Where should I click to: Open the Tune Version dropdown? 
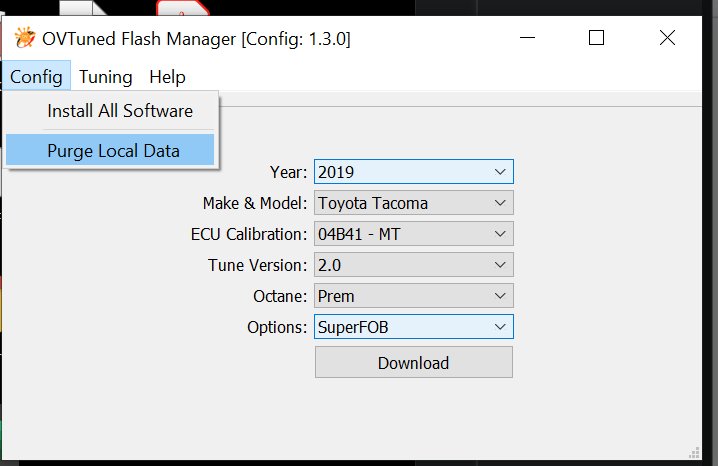(413, 265)
